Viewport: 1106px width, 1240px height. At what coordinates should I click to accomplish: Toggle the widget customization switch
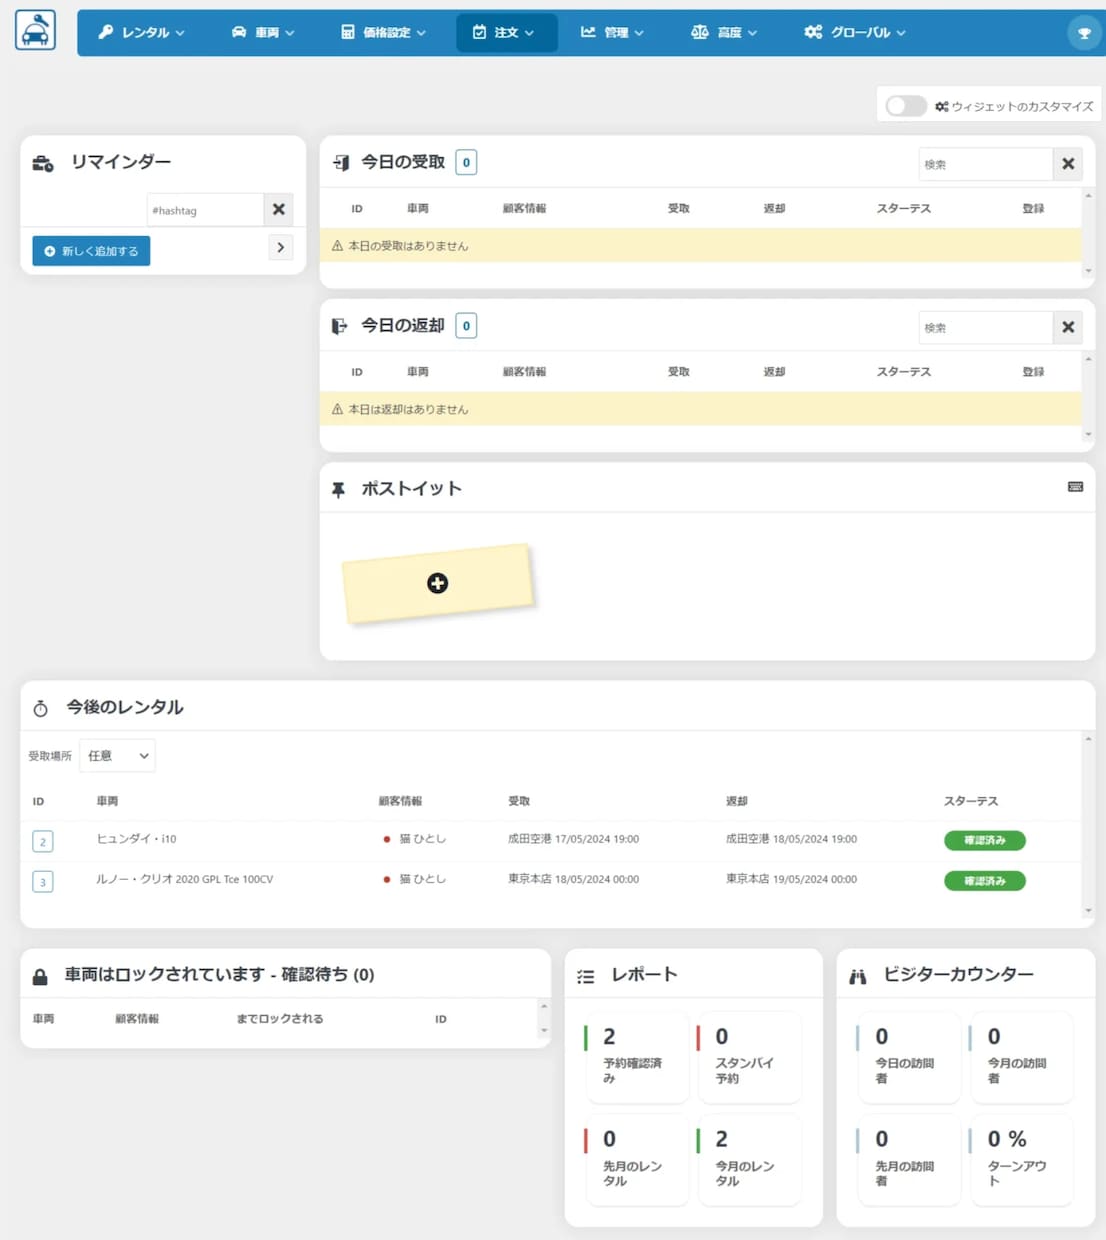(906, 106)
